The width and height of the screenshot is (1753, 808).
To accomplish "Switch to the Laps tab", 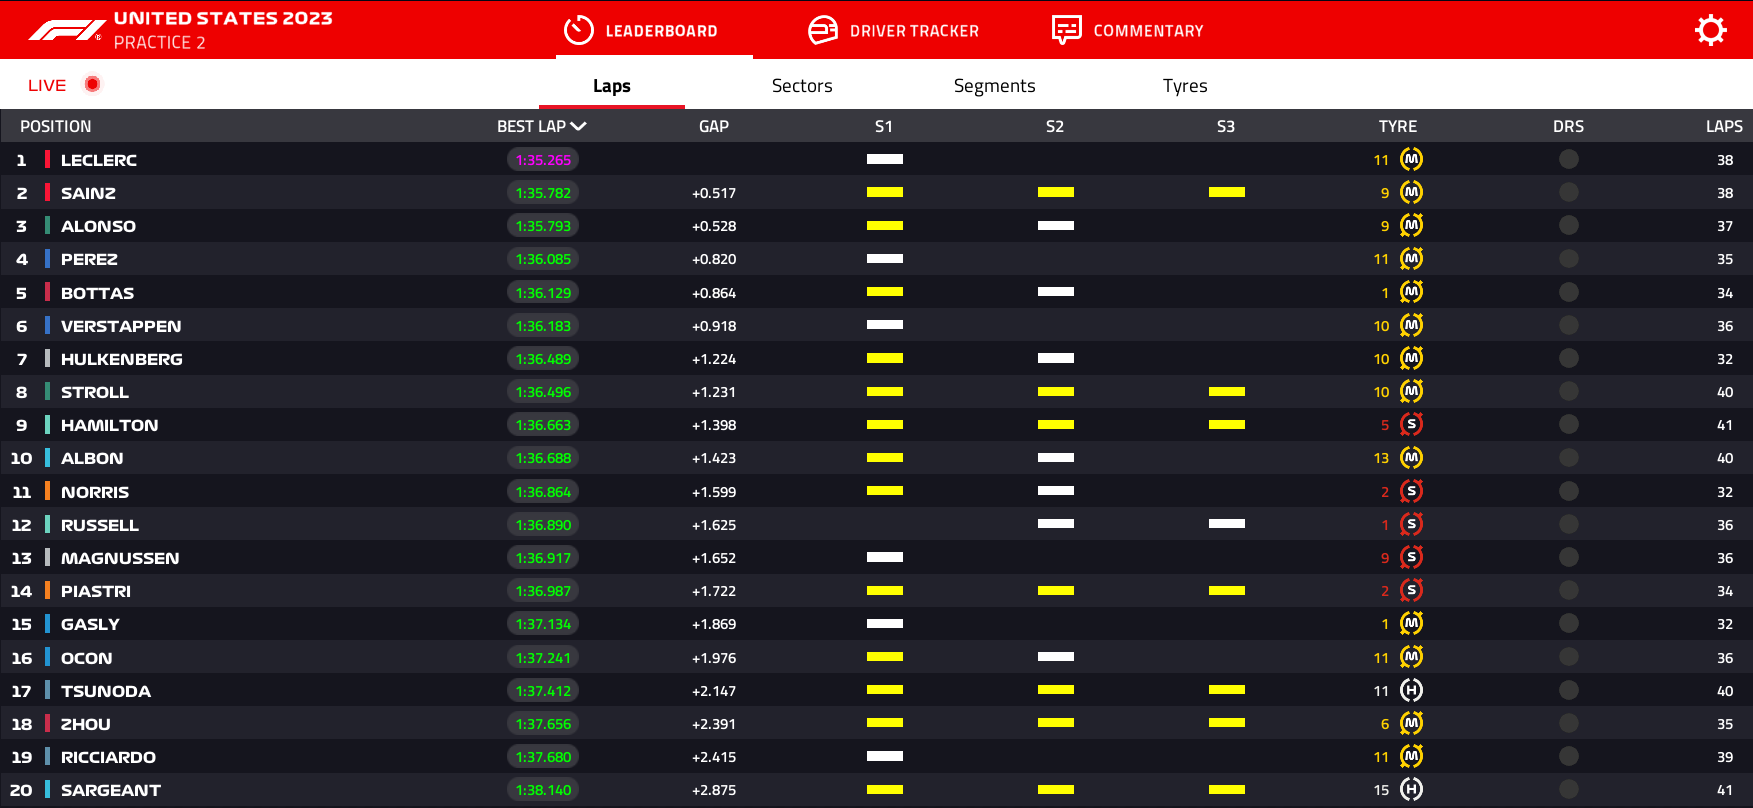I will tap(612, 86).
